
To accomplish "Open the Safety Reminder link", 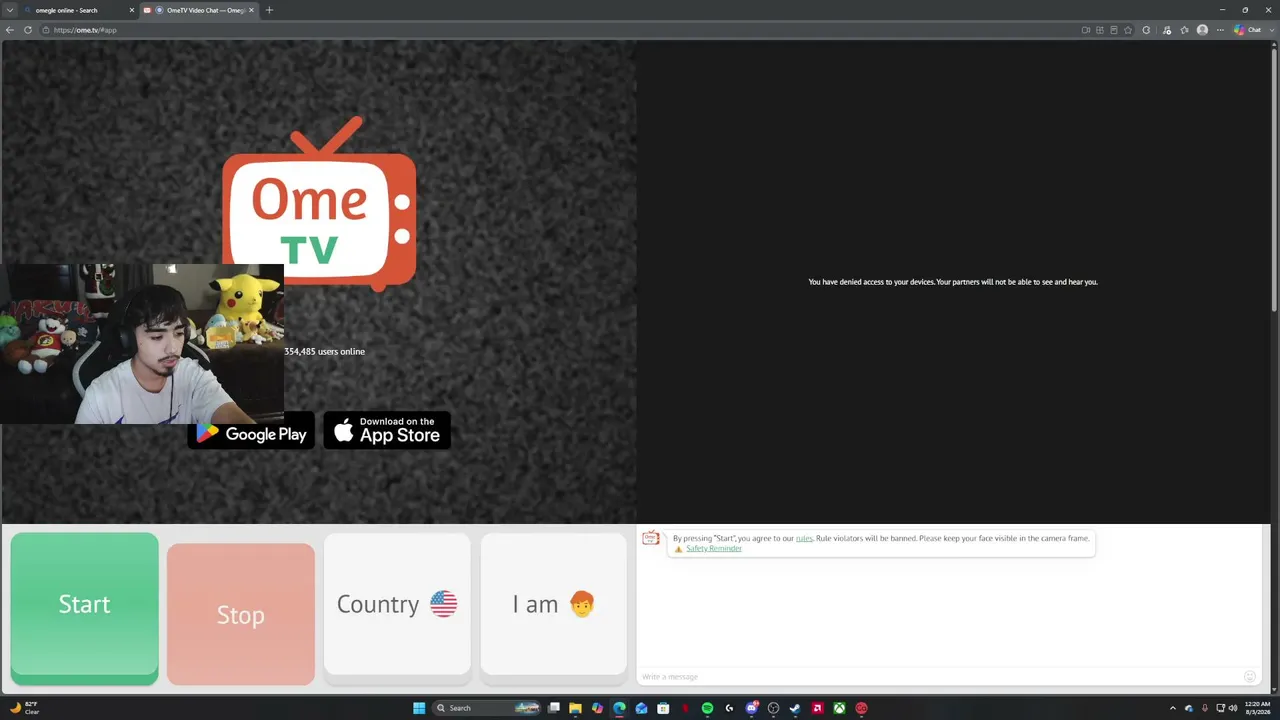I will [x=714, y=548].
